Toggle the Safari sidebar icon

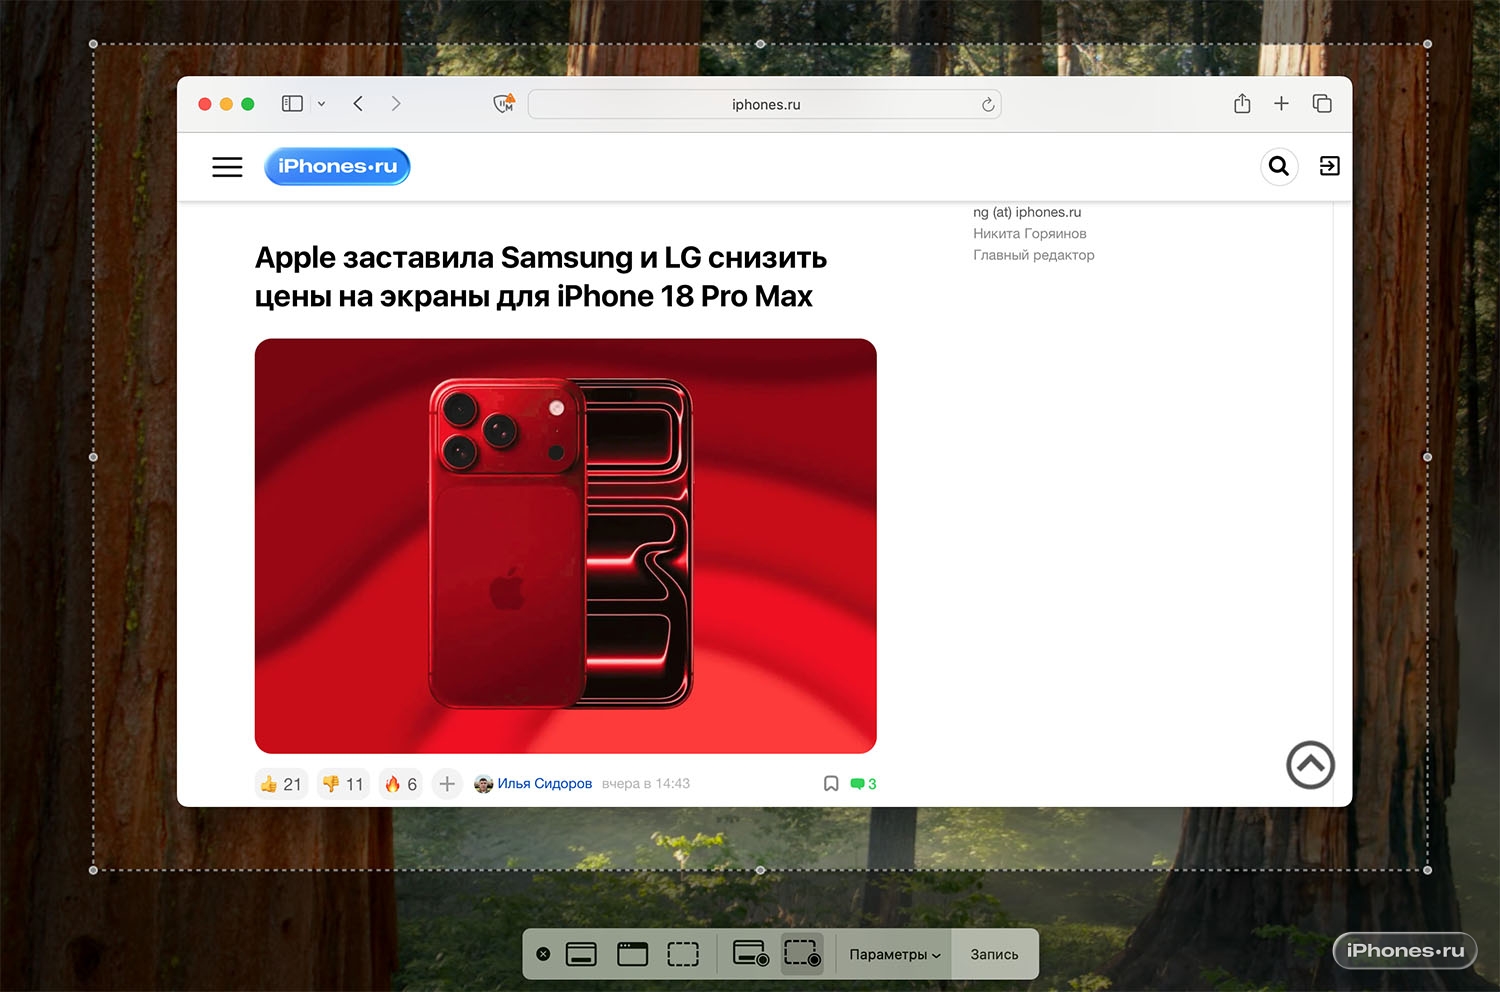292,104
